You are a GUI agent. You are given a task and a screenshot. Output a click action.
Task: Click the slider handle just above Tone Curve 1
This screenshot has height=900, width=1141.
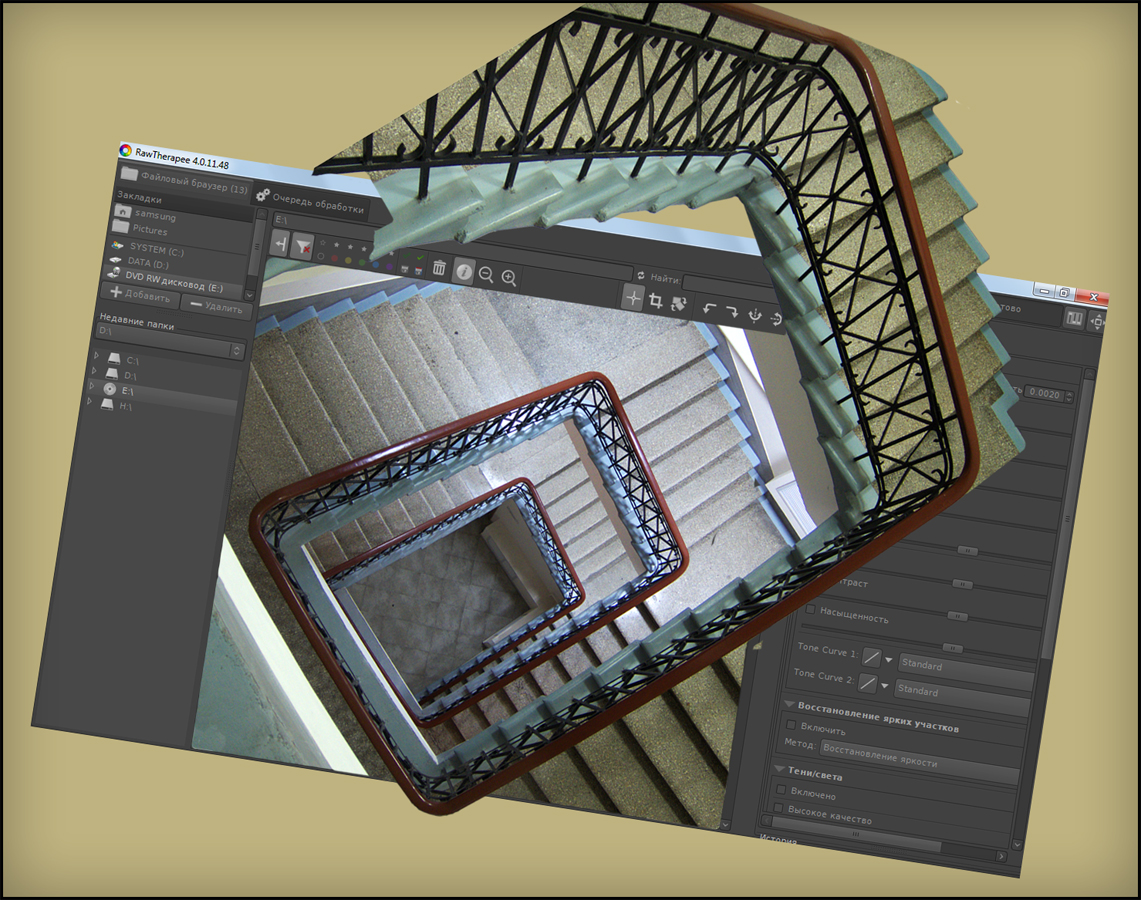point(952,647)
